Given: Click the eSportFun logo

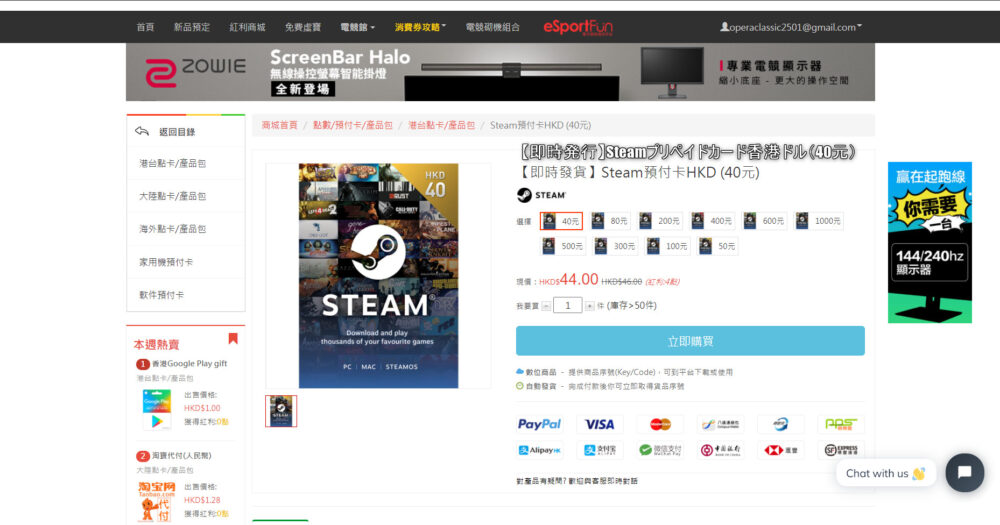Looking at the screenshot, I should pos(578,27).
